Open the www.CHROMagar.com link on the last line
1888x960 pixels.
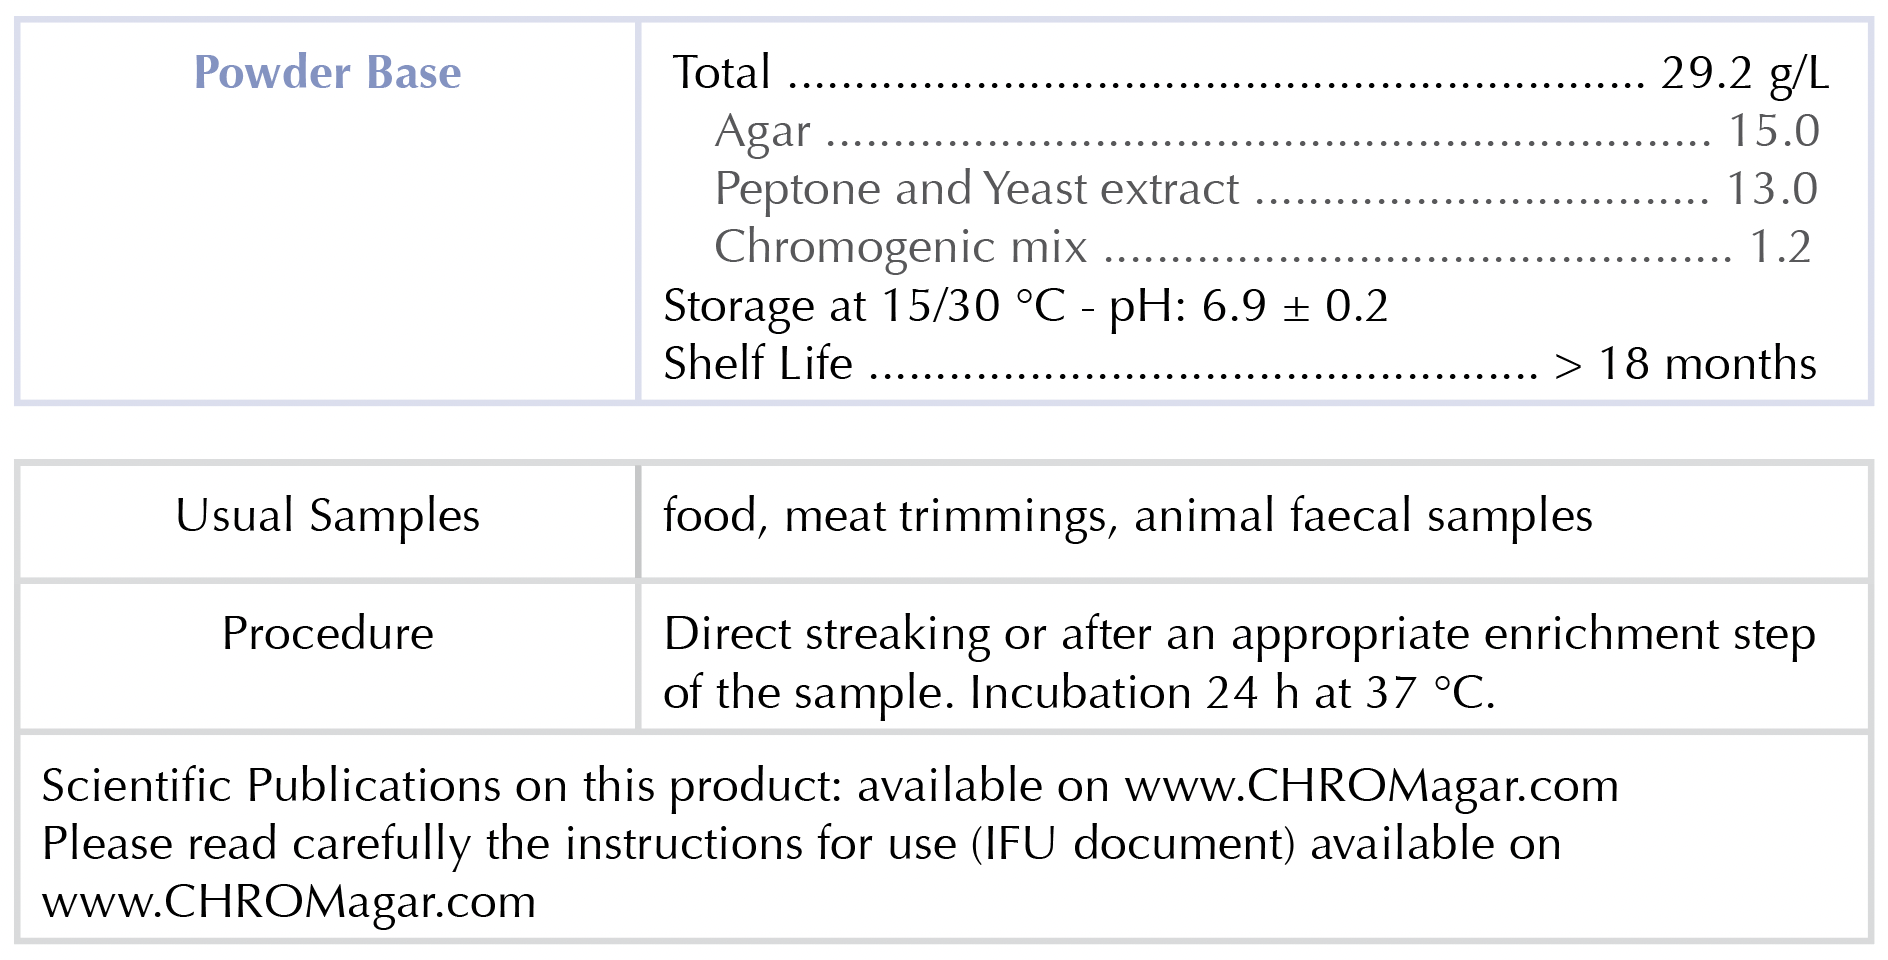(289, 902)
